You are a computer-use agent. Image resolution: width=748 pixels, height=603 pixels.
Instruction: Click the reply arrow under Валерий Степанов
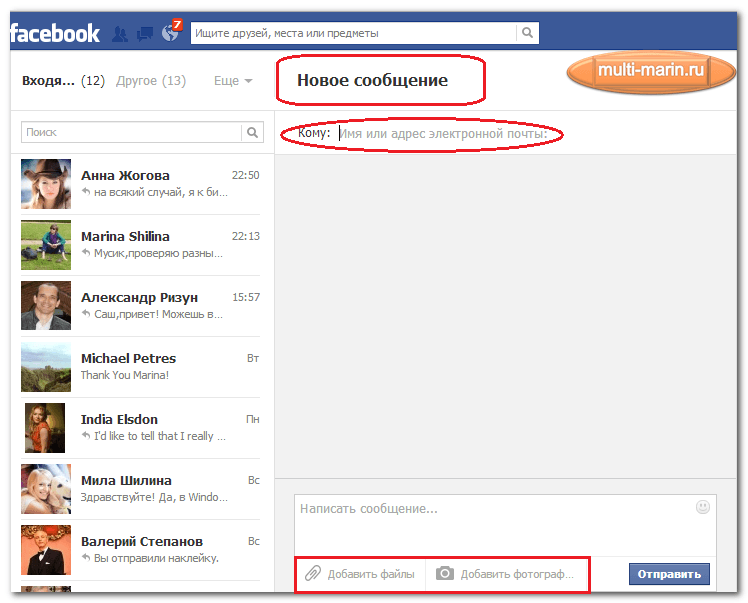pos(86,557)
